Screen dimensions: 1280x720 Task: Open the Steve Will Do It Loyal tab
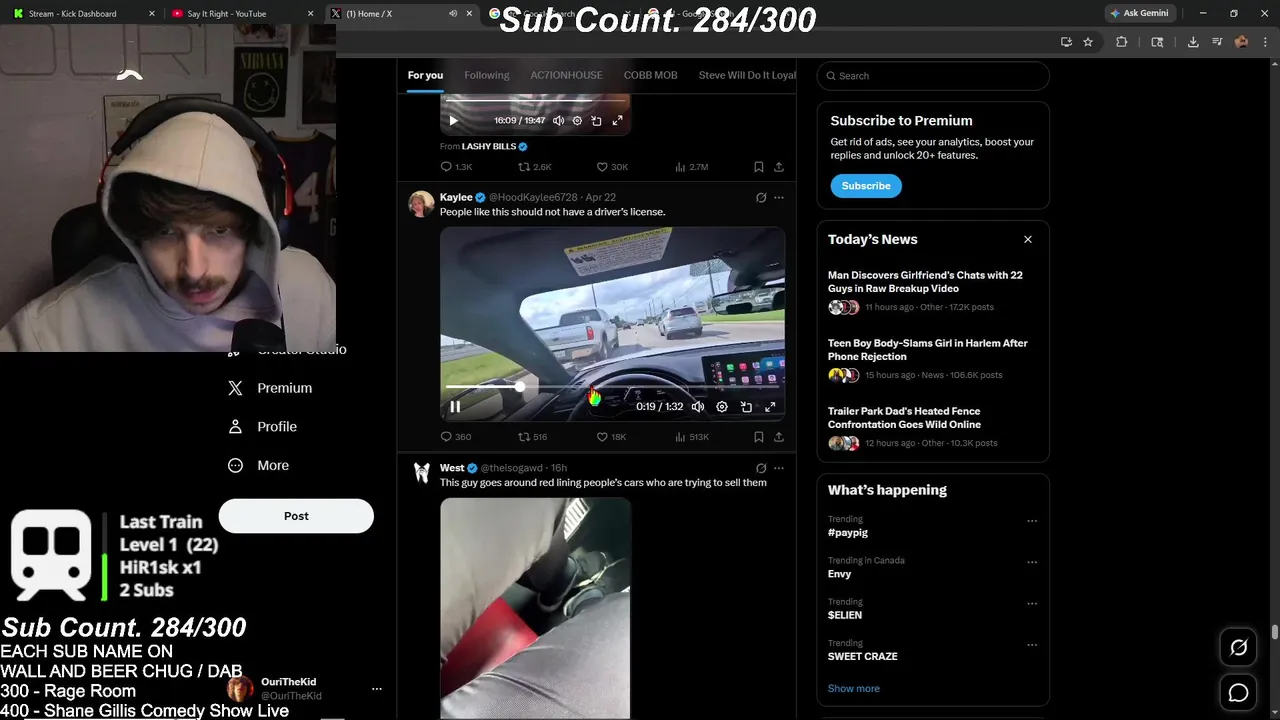(747, 75)
